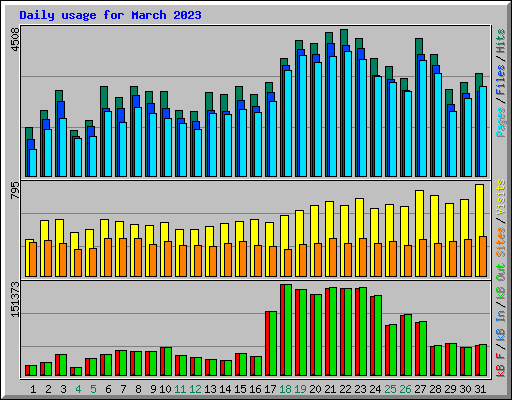Select day label 1 on x-axis
512x400 pixels.
coord(33,389)
